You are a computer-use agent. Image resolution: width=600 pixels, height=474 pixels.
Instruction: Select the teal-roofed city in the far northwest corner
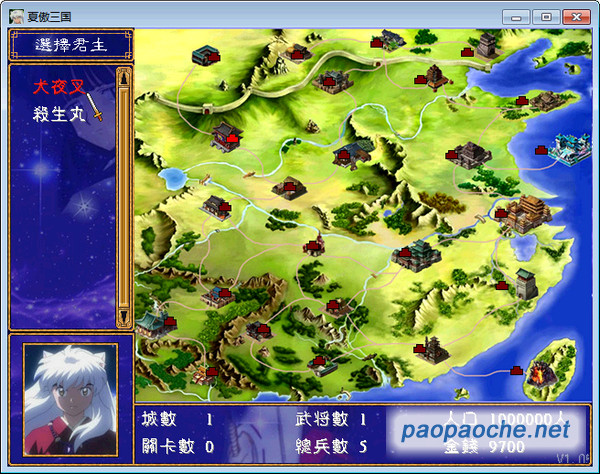coord(206,55)
